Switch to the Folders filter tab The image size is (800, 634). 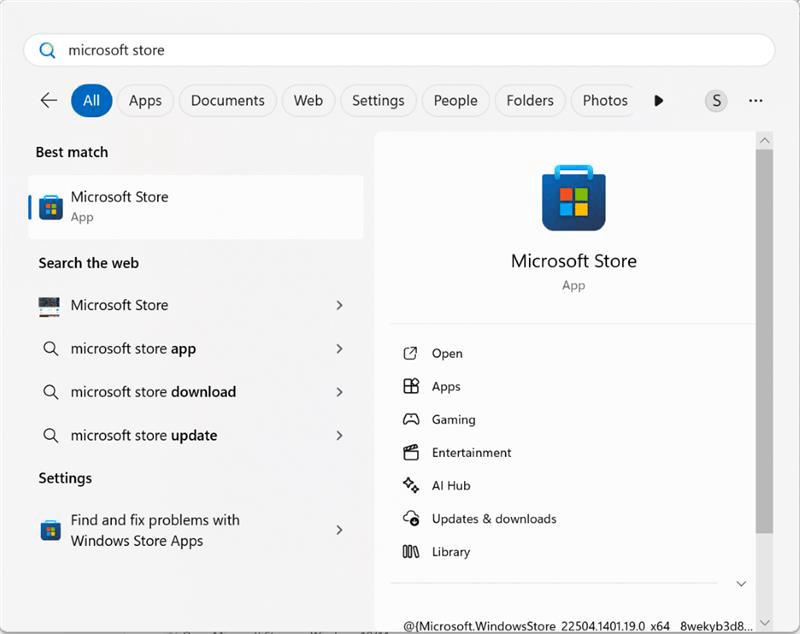[x=530, y=100]
